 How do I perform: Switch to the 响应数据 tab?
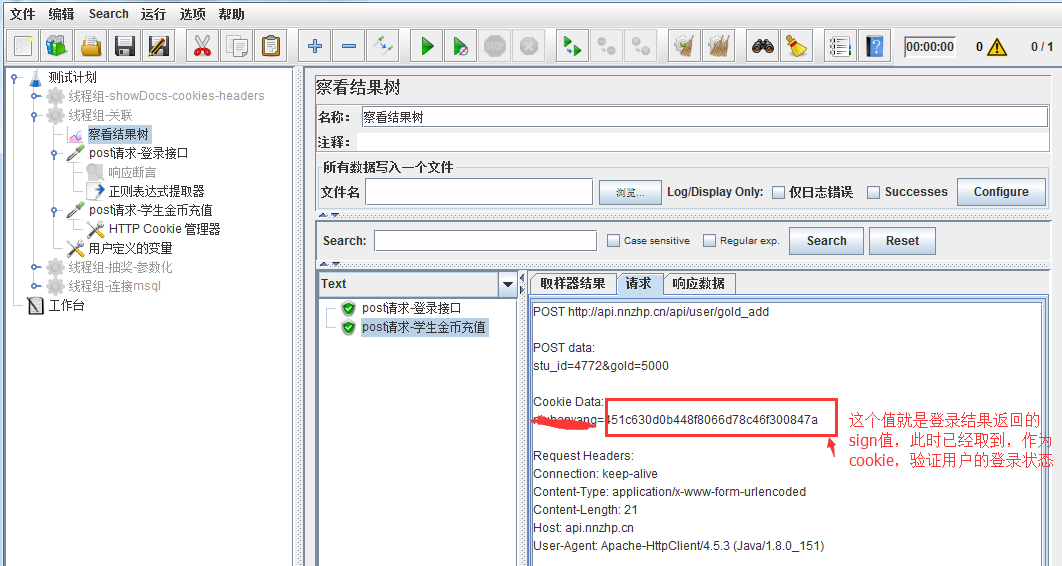[x=698, y=284]
